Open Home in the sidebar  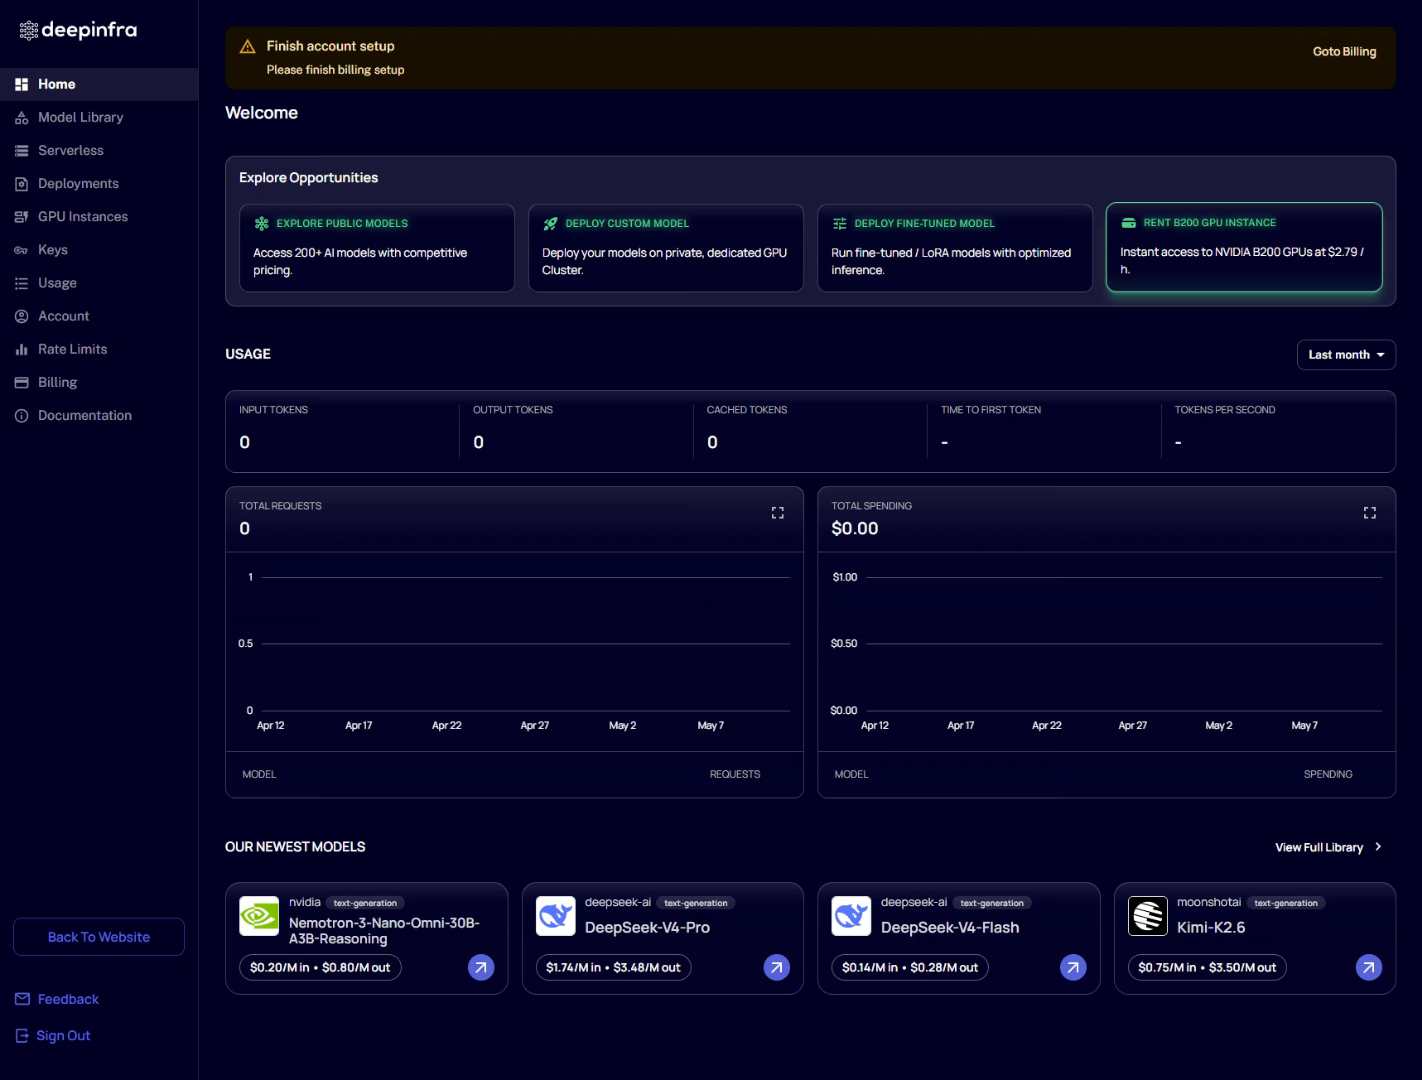pyautogui.click(x=99, y=84)
